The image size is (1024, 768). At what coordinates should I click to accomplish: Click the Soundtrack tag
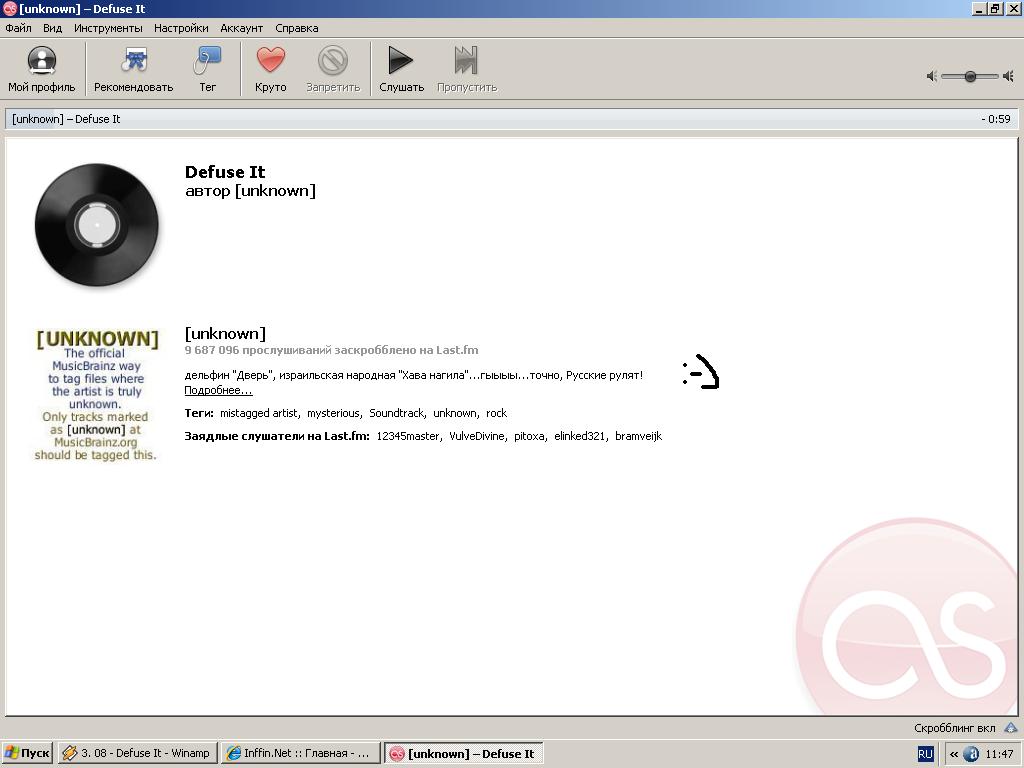(396, 413)
